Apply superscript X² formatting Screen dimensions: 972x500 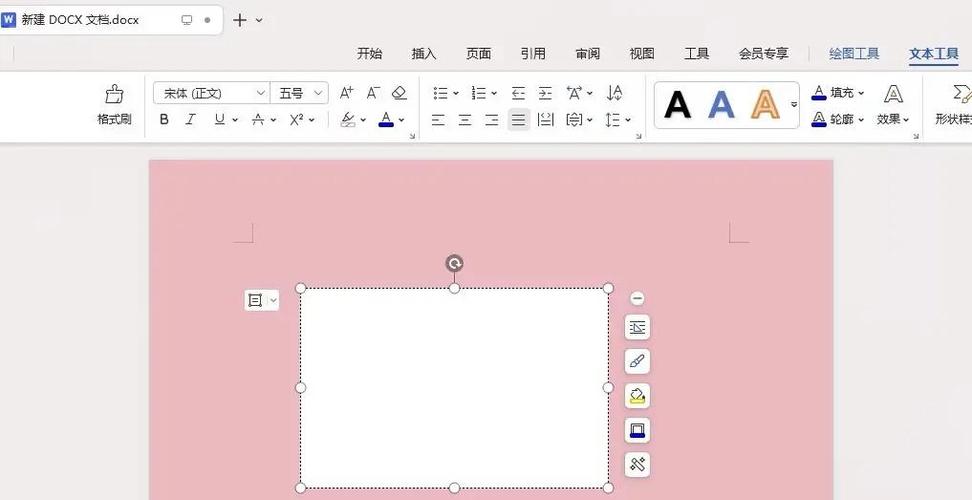[x=296, y=120]
